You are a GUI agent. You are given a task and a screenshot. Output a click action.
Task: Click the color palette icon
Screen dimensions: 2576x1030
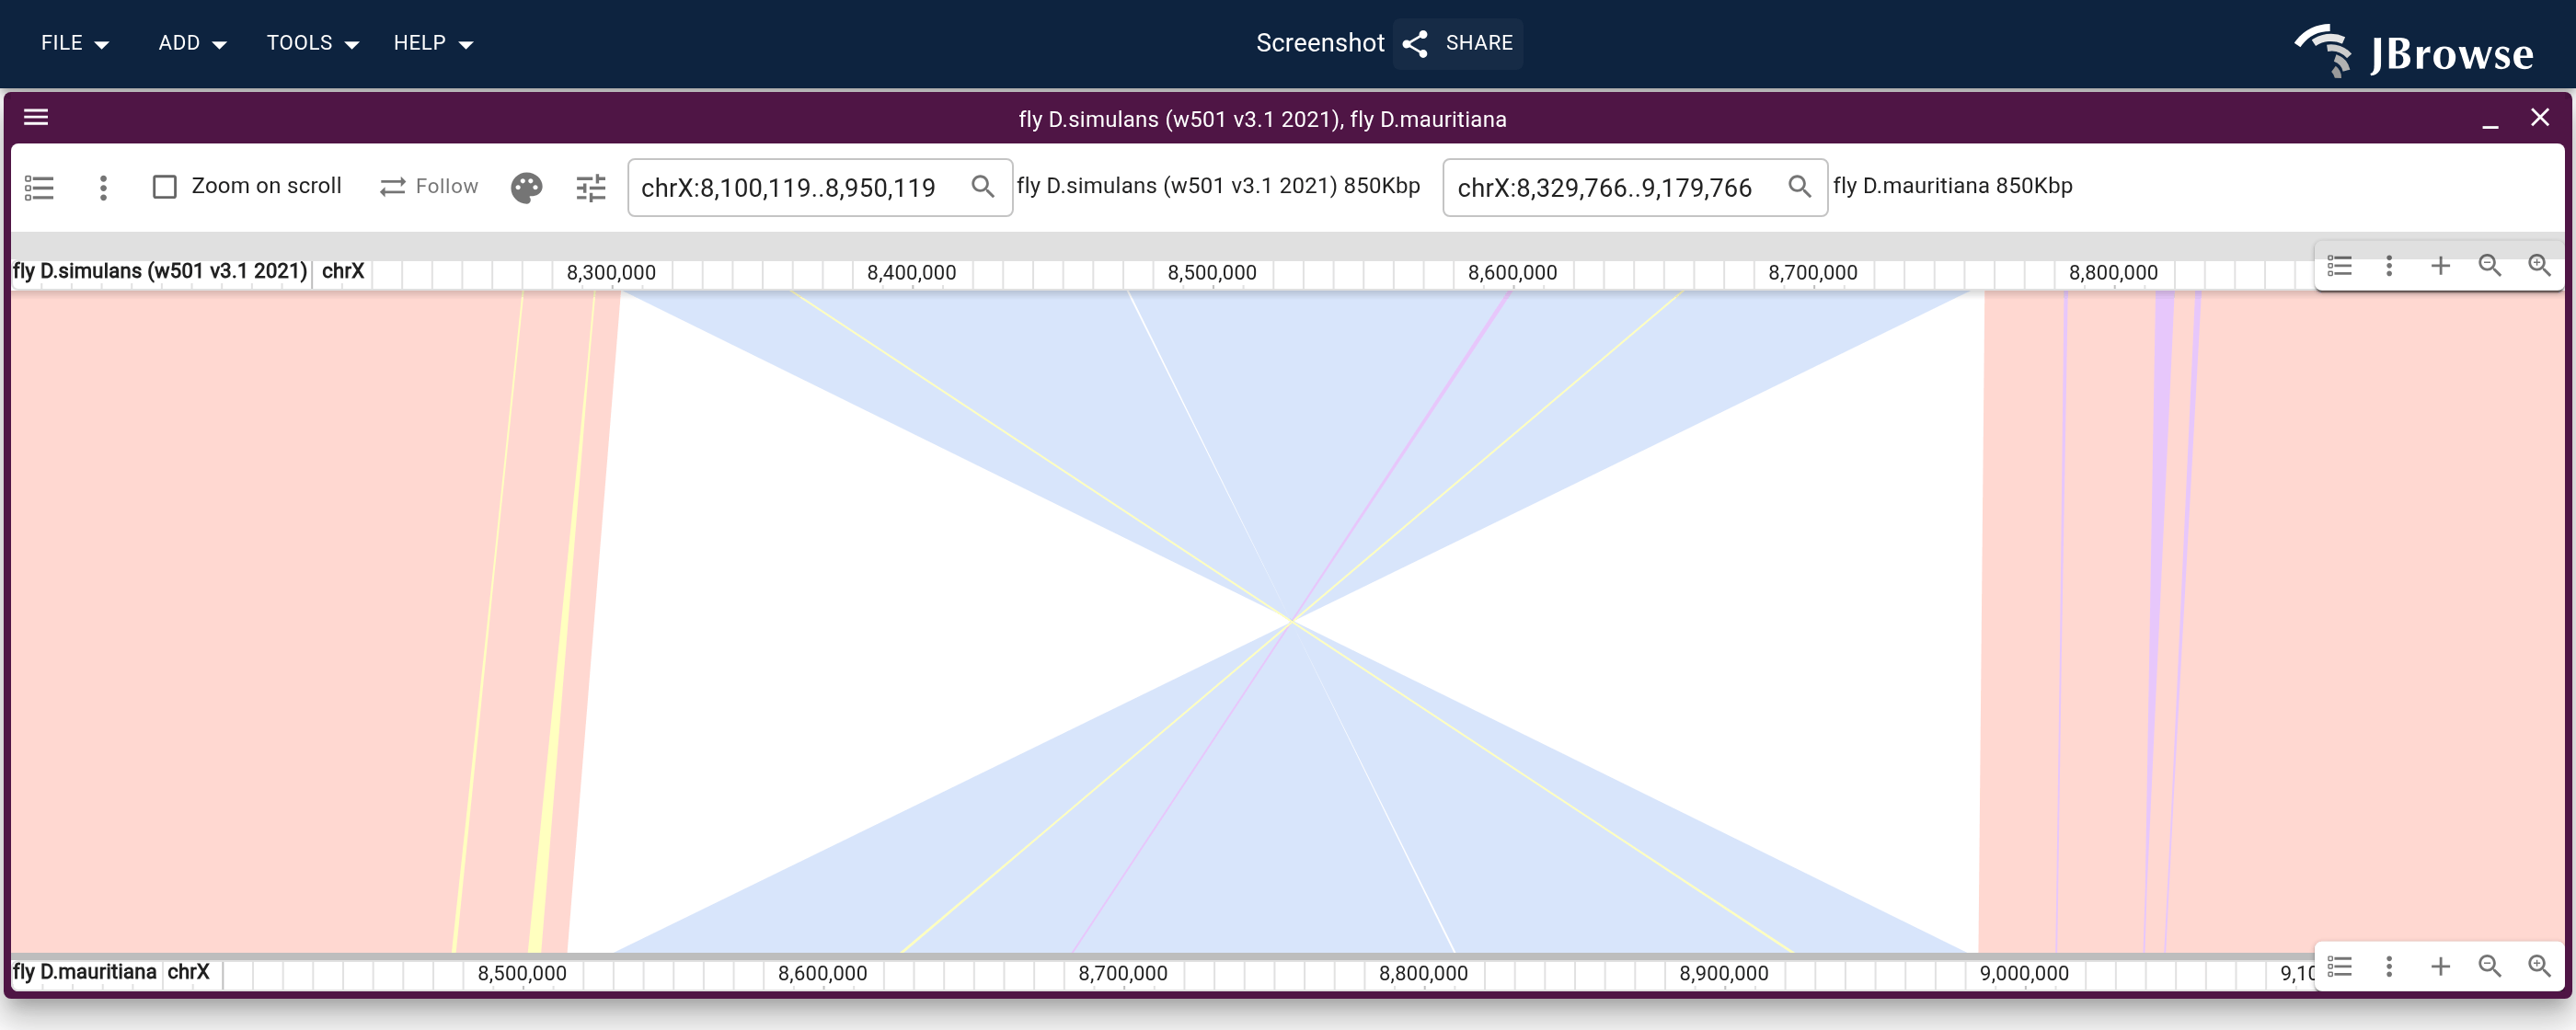click(526, 187)
